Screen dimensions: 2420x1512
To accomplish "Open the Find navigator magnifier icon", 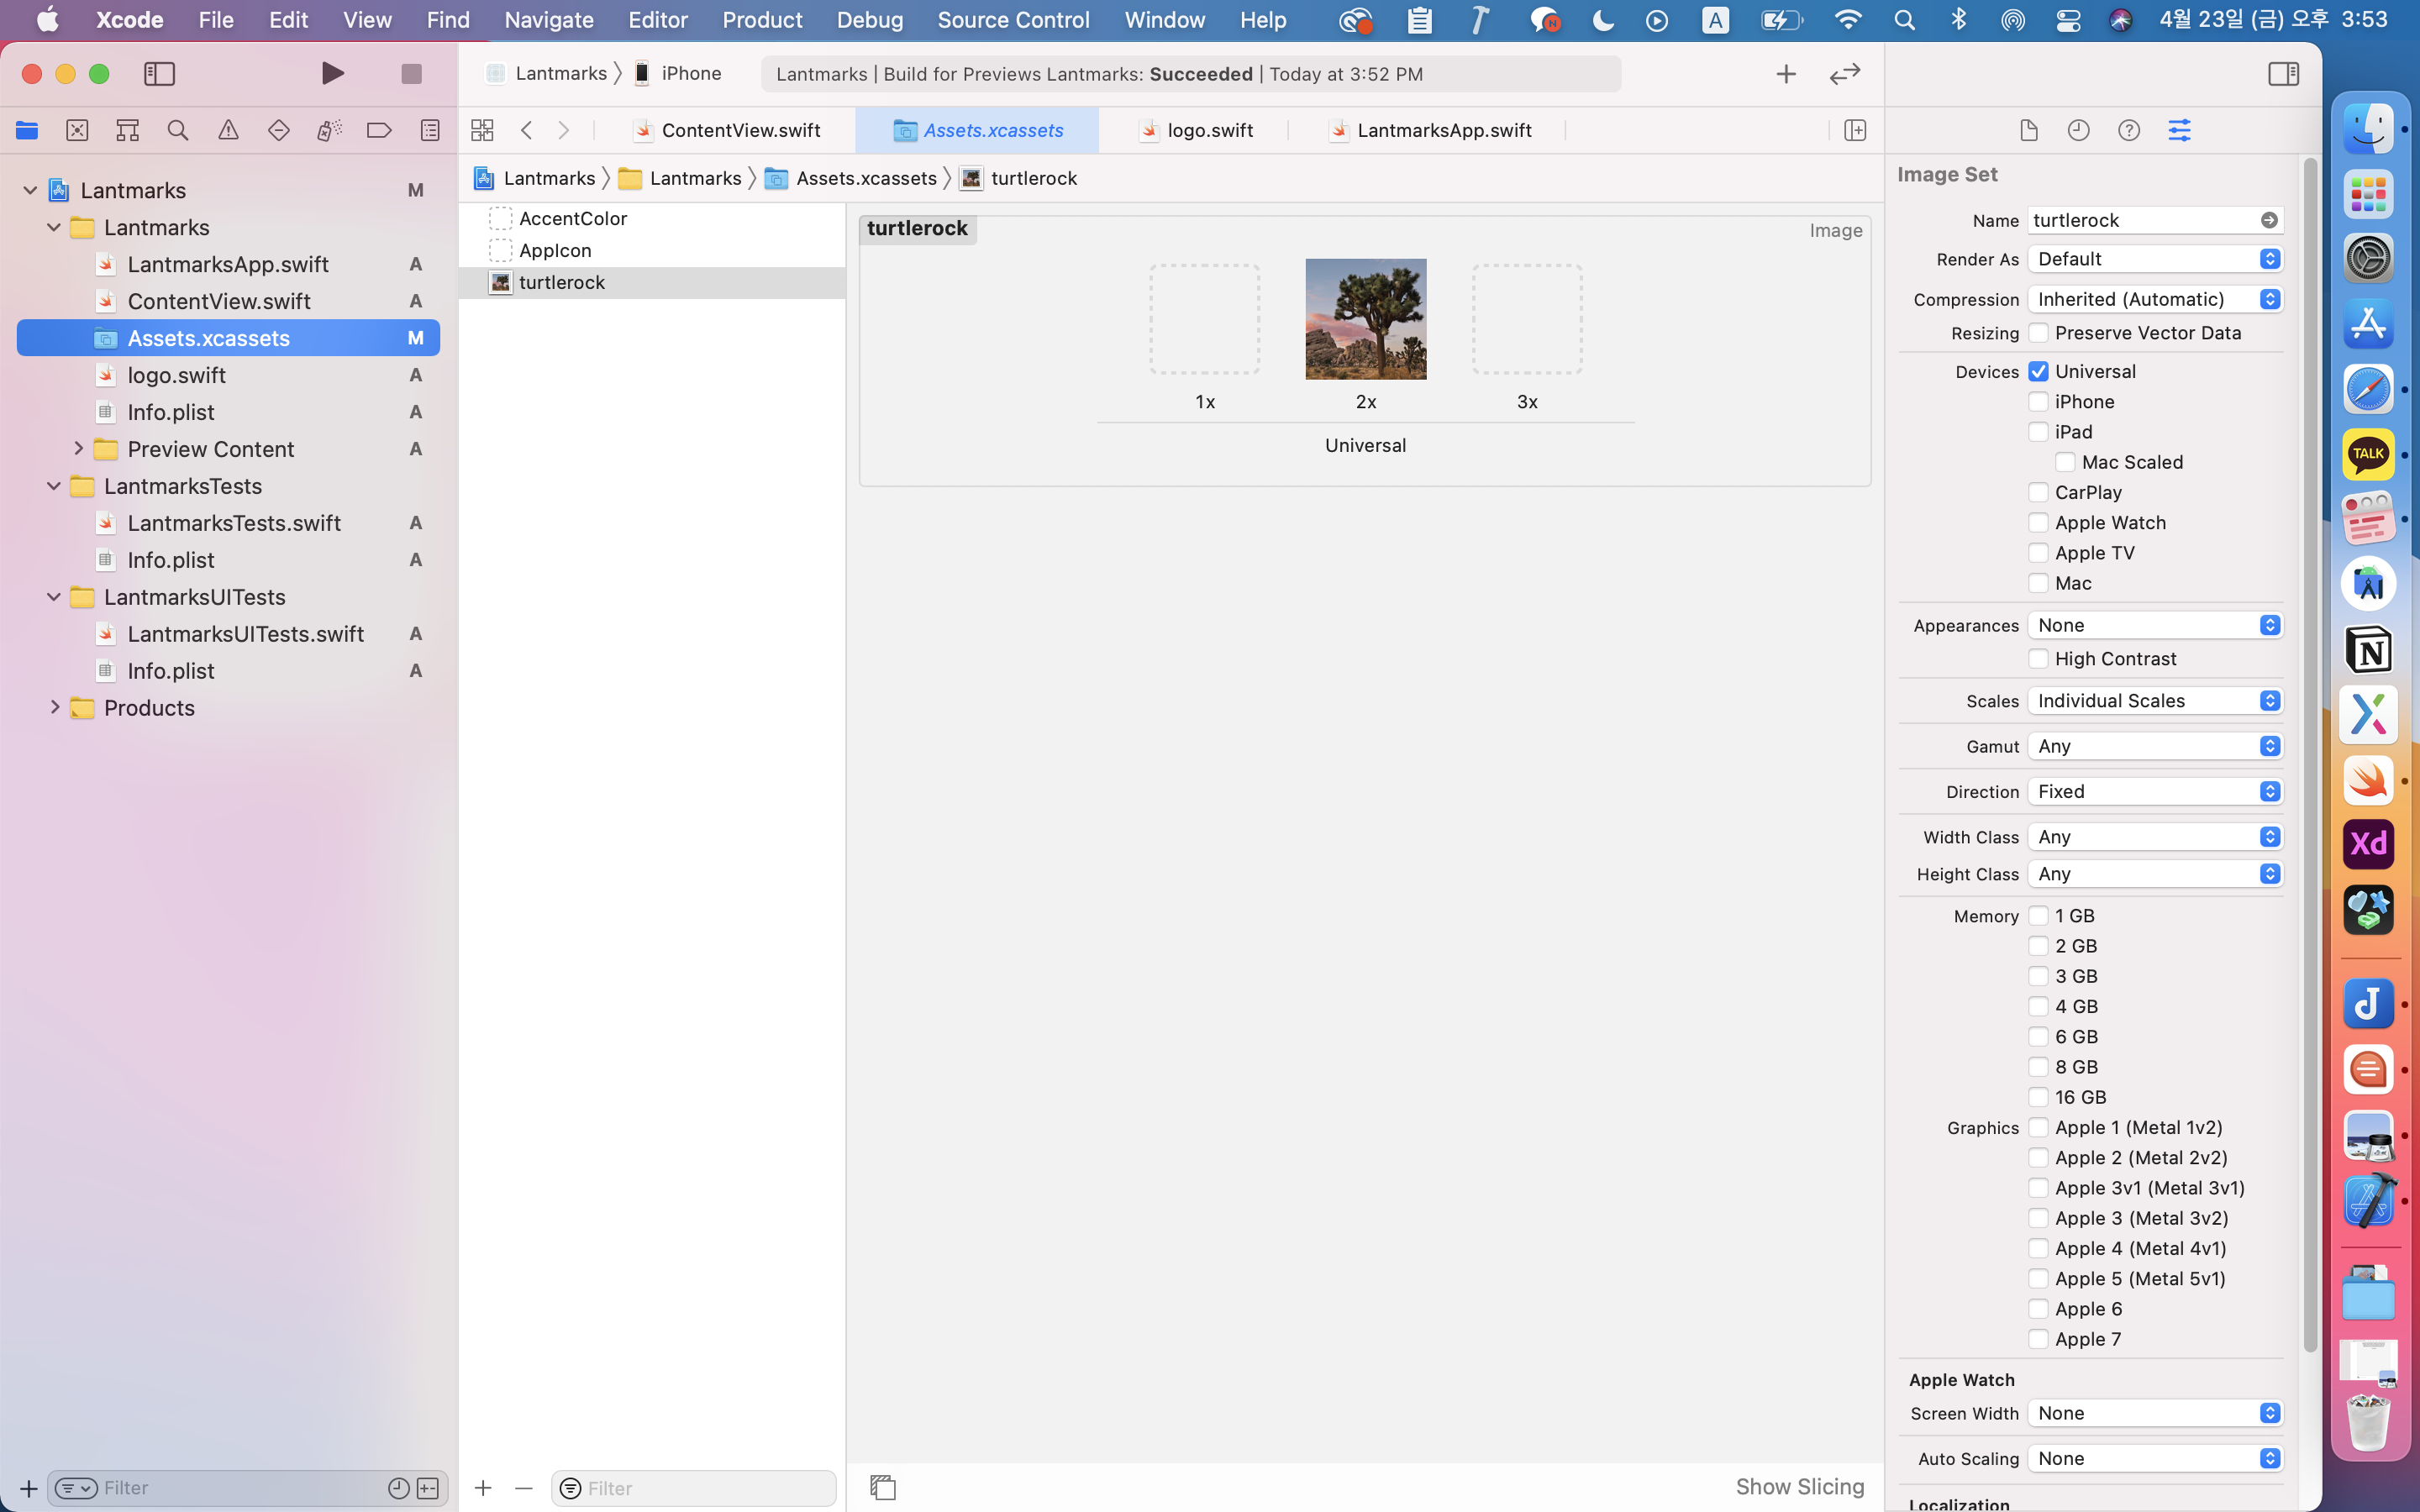I will pyautogui.click(x=178, y=130).
